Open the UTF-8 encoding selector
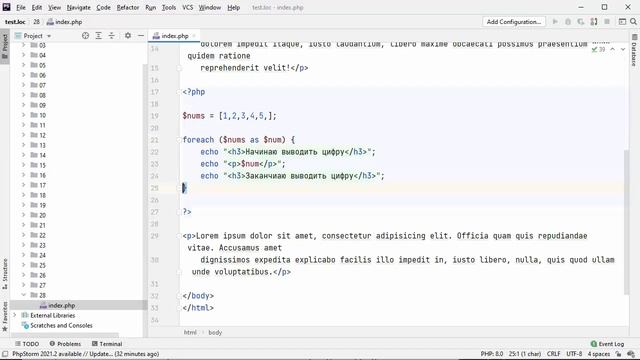The width and height of the screenshot is (640, 360). pos(574,354)
